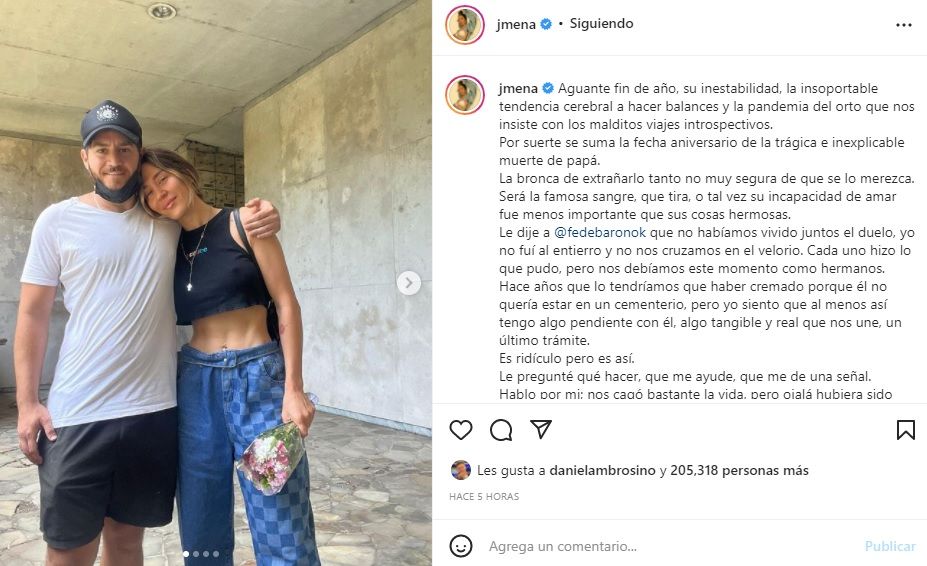Go to next photo with carousel arrow
This screenshot has height=566, width=927.
click(x=409, y=283)
